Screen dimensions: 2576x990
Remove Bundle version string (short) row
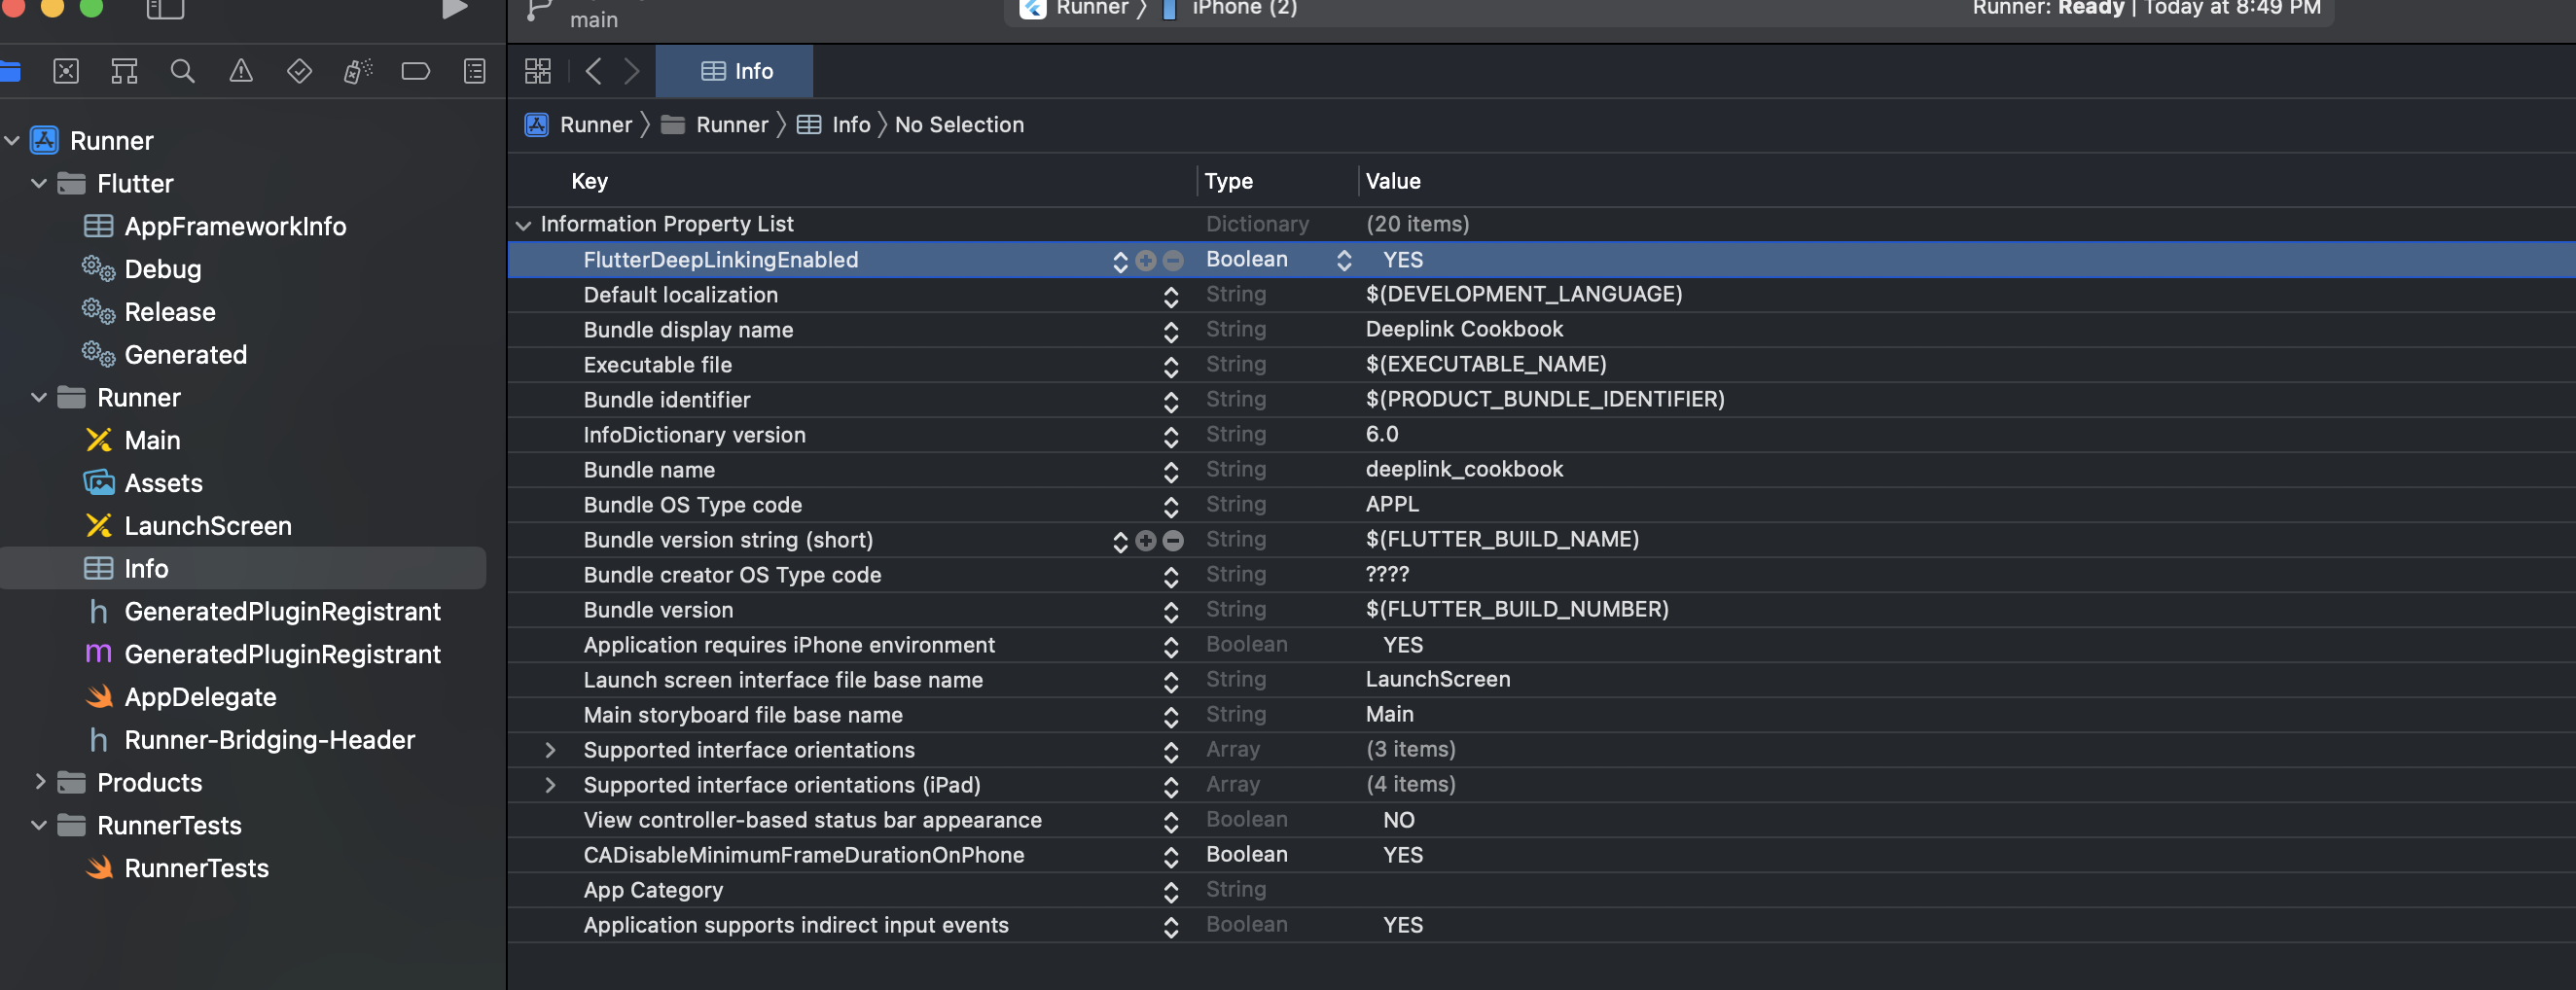pos(1173,541)
